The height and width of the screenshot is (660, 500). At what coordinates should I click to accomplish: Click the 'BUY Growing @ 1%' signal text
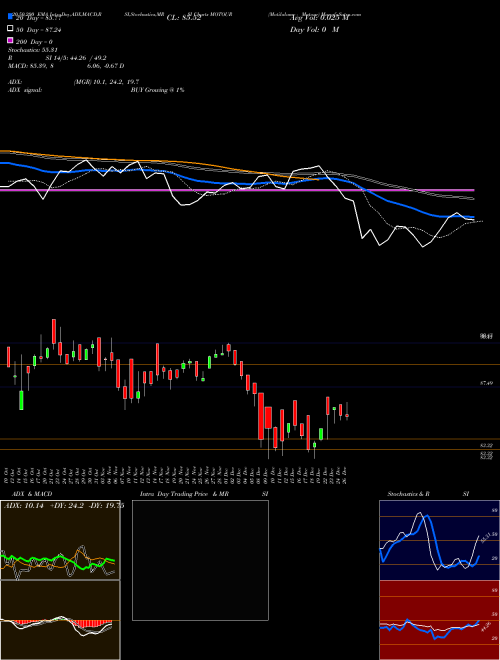(x=157, y=90)
